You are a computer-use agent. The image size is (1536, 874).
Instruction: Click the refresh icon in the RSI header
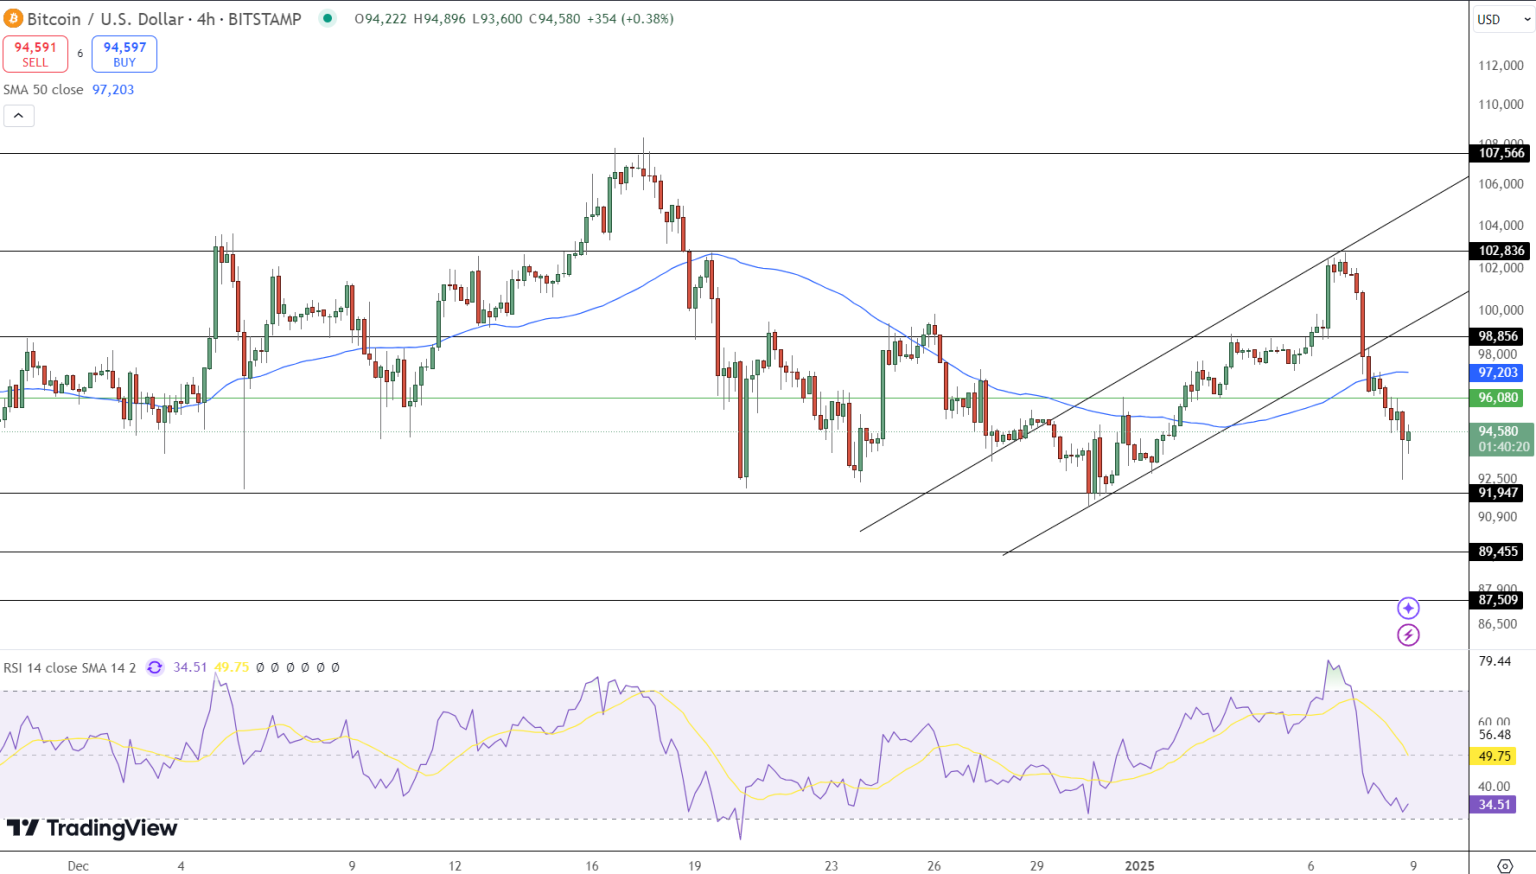point(154,668)
